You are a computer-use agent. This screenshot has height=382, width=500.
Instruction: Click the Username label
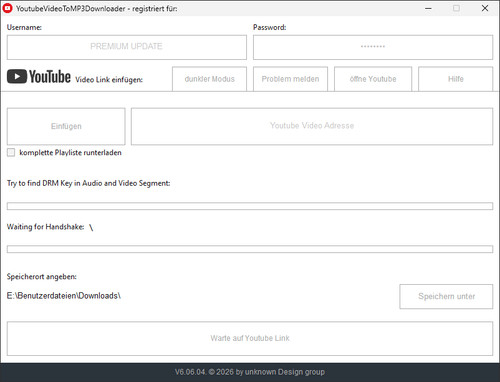pos(24,27)
